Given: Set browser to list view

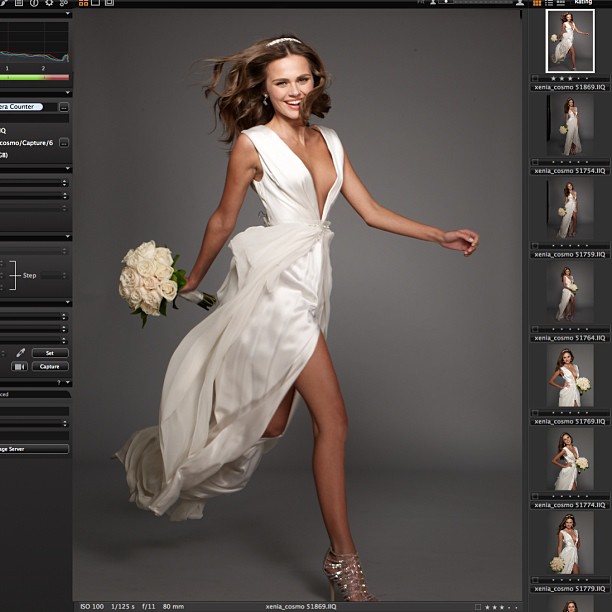Looking at the screenshot, I should 548,3.
